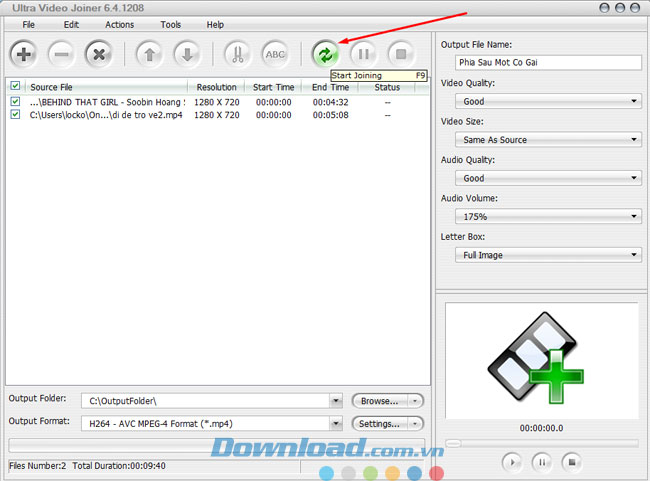
Task: Click the Source File column header
Action: (x=107, y=87)
